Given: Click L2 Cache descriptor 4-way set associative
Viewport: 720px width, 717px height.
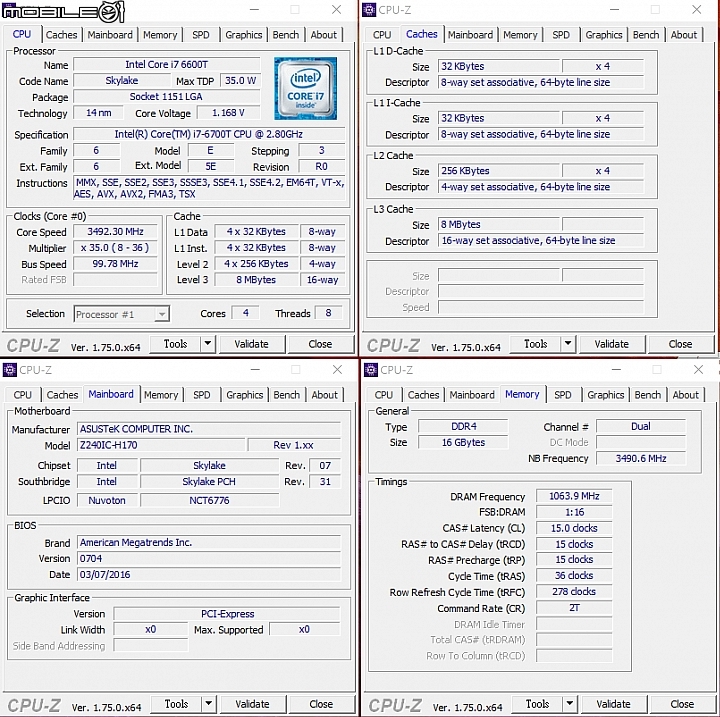Looking at the screenshot, I should (x=540, y=187).
